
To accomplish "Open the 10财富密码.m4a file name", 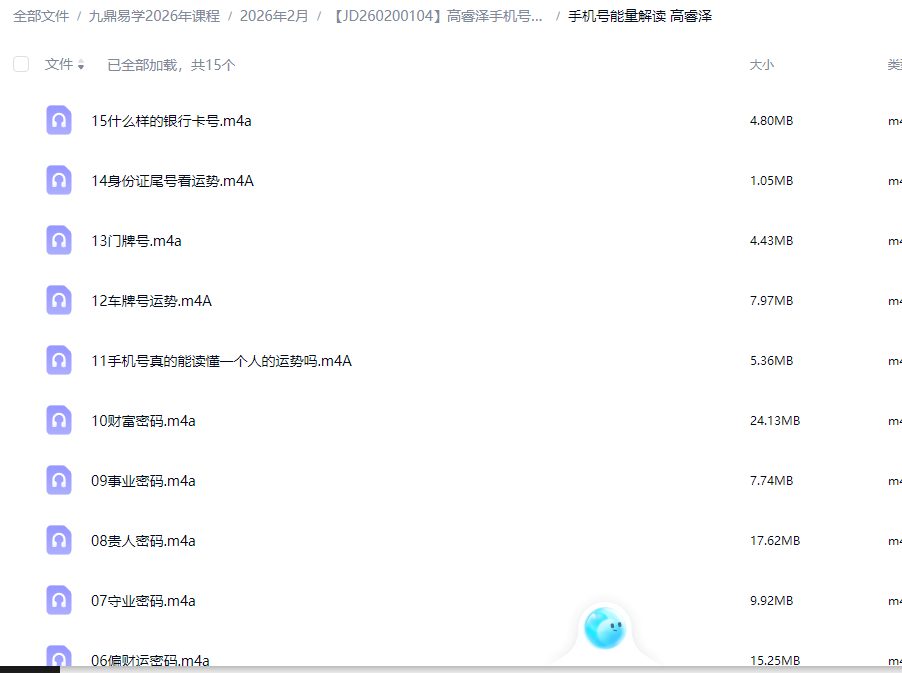I will (x=143, y=421).
